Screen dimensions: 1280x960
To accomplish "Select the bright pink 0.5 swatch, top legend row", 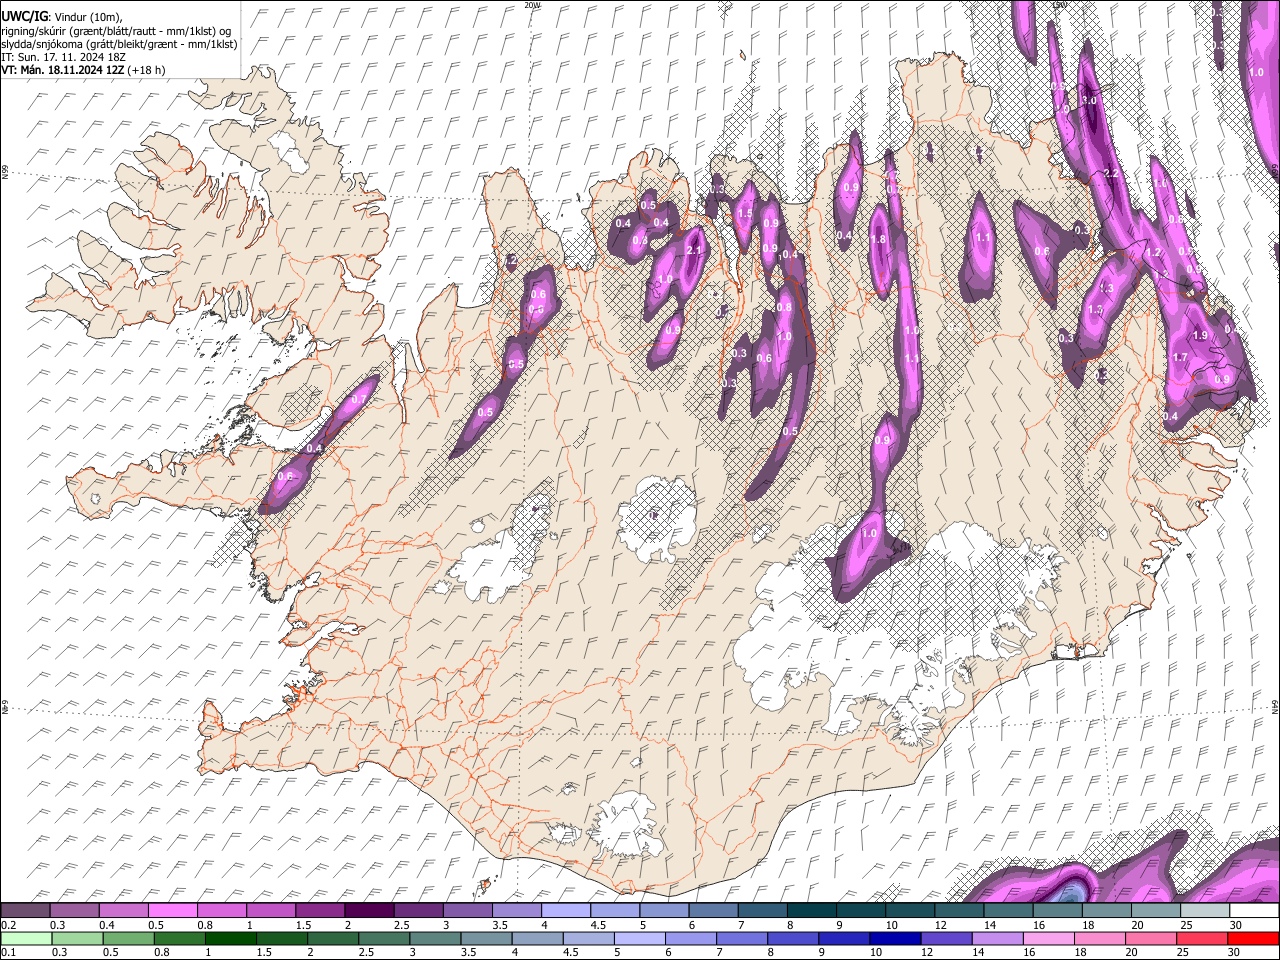I will [172, 910].
